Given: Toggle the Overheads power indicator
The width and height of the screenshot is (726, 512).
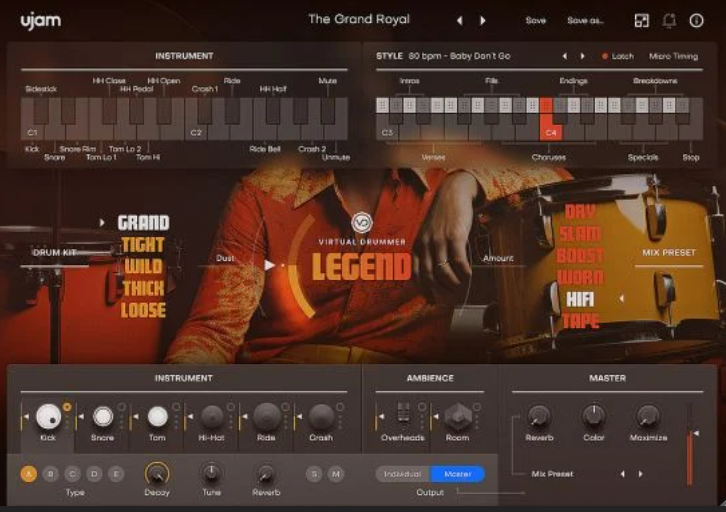Looking at the screenshot, I should click(x=422, y=407).
